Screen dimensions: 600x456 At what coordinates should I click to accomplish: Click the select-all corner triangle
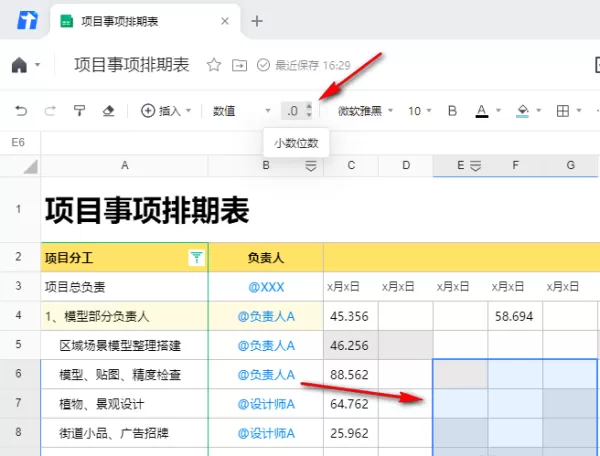[30, 166]
